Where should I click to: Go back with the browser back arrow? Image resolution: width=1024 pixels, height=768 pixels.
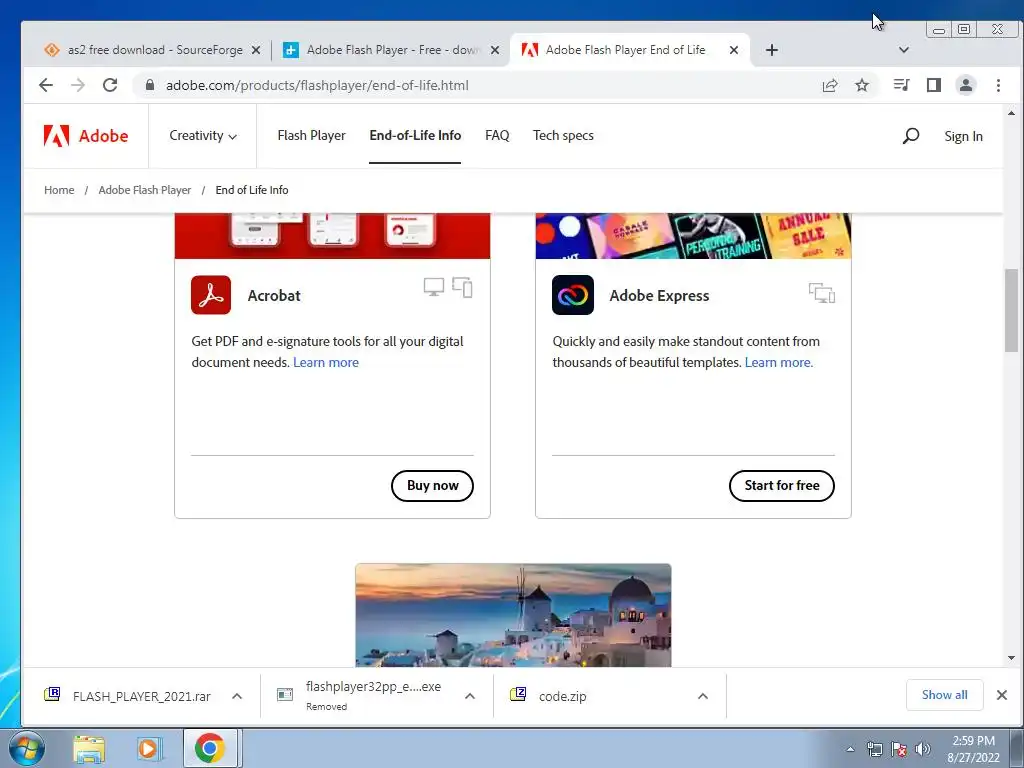tap(46, 85)
